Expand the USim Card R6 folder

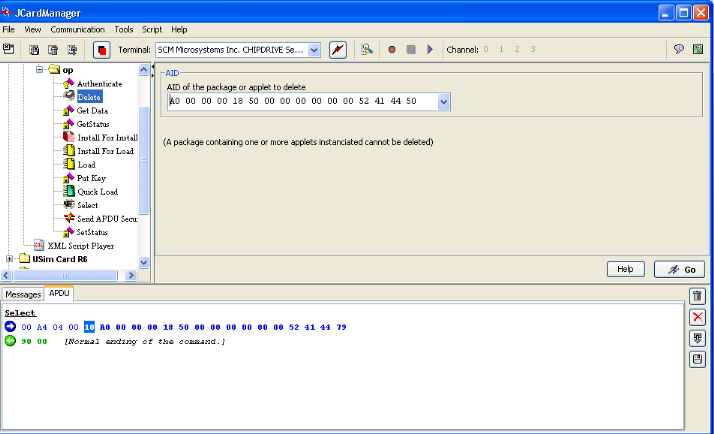click(x=10, y=259)
